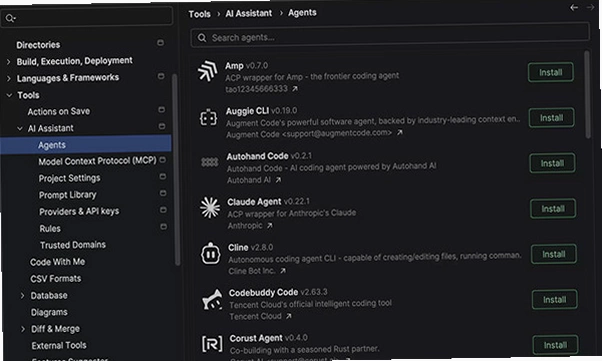The height and width of the screenshot is (361, 602).
Task: Open external link arrow next to Cline Bot Inc.
Action: 283,271
